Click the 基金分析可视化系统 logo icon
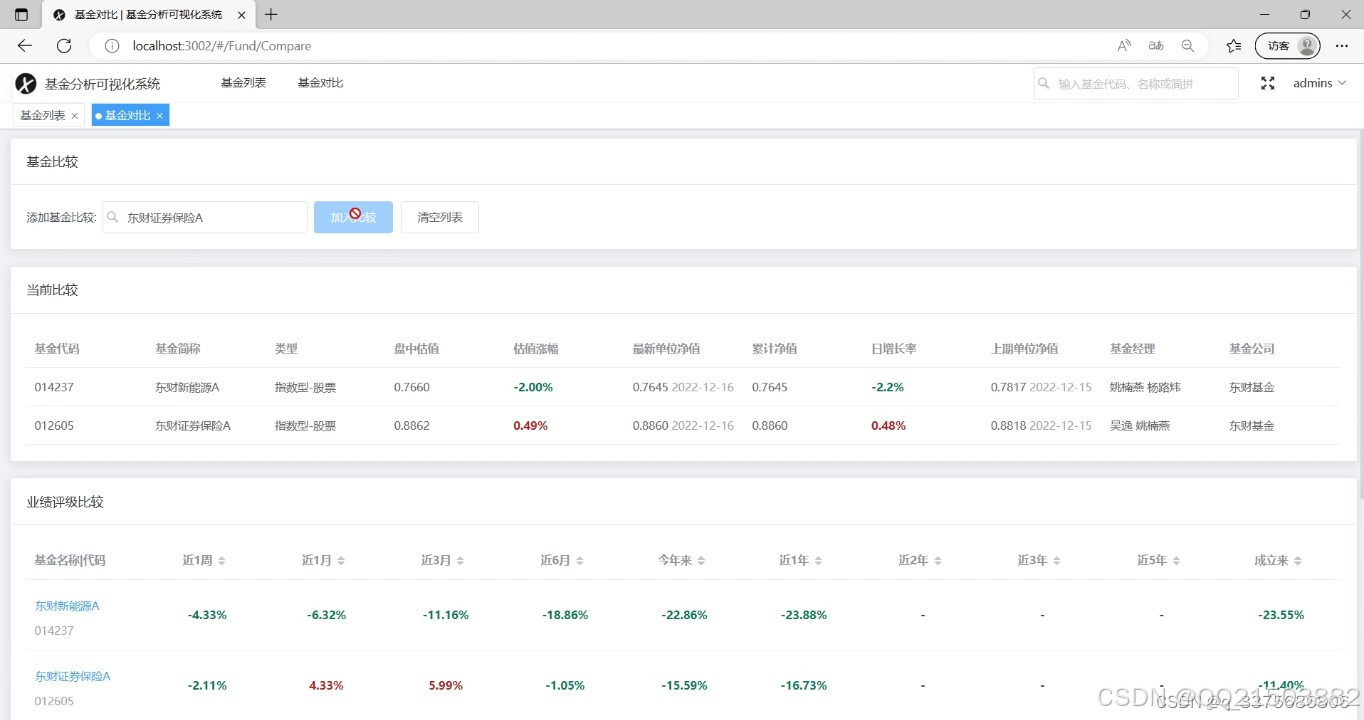The height and width of the screenshot is (720, 1364). coord(25,83)
